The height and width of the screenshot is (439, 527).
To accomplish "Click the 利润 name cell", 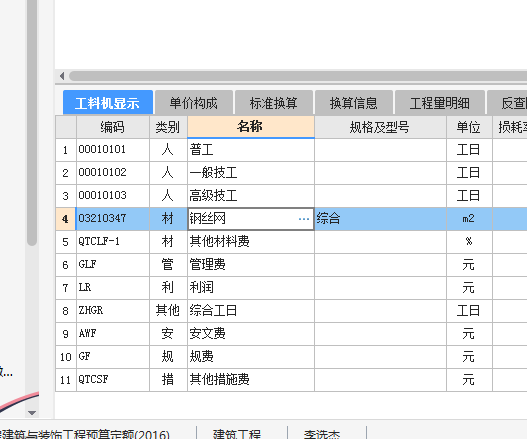I will 251,288.
